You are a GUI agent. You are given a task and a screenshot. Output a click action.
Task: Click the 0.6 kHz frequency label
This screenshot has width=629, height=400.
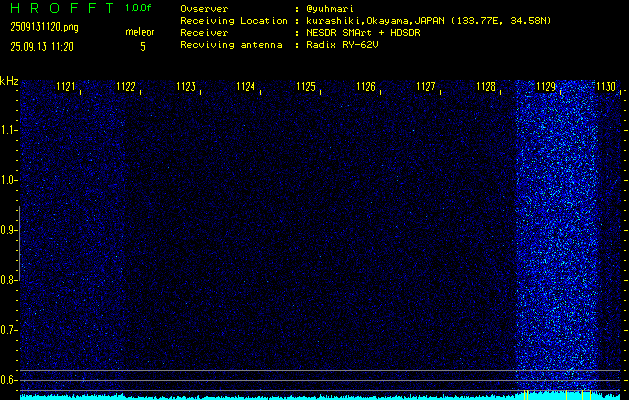[x=8, y=380]
